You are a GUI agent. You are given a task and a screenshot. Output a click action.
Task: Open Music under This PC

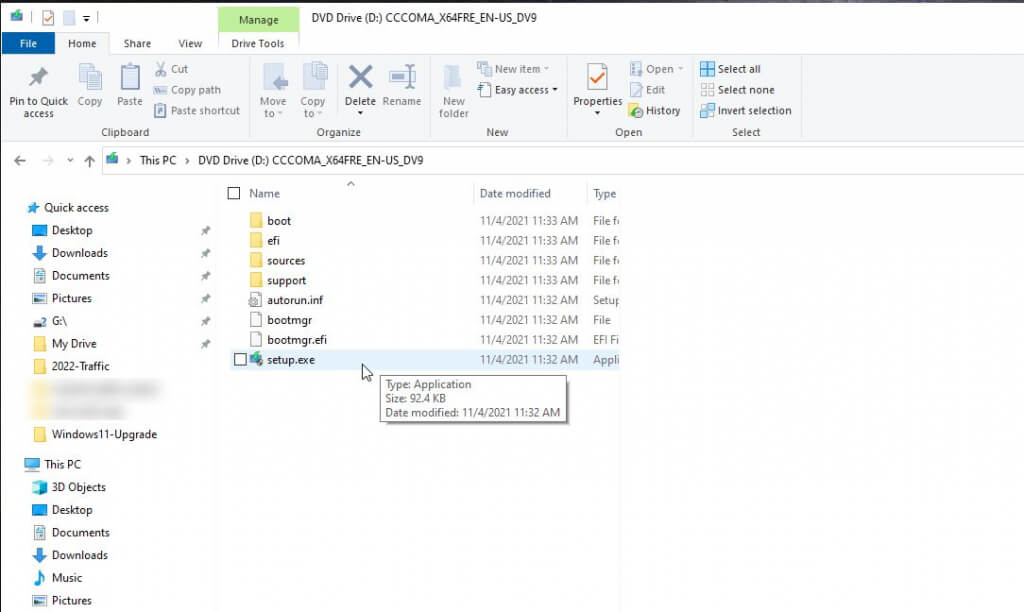67,578
